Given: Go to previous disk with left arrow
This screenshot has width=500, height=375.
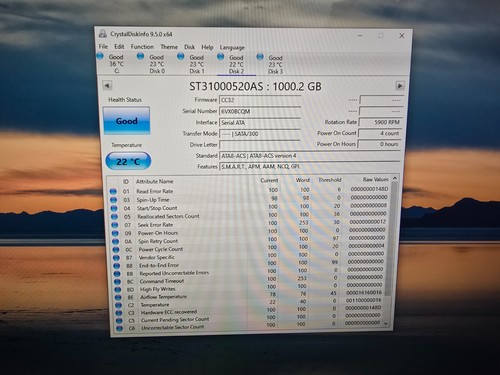Looking at the screenshot, I should pyautogui.click(x=107, y=85).
